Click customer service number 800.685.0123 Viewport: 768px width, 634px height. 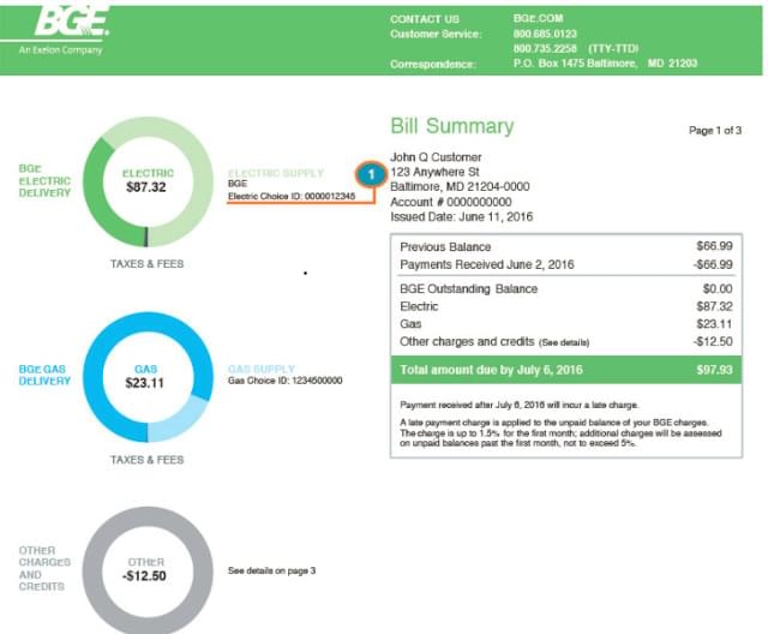pos(545,34)
